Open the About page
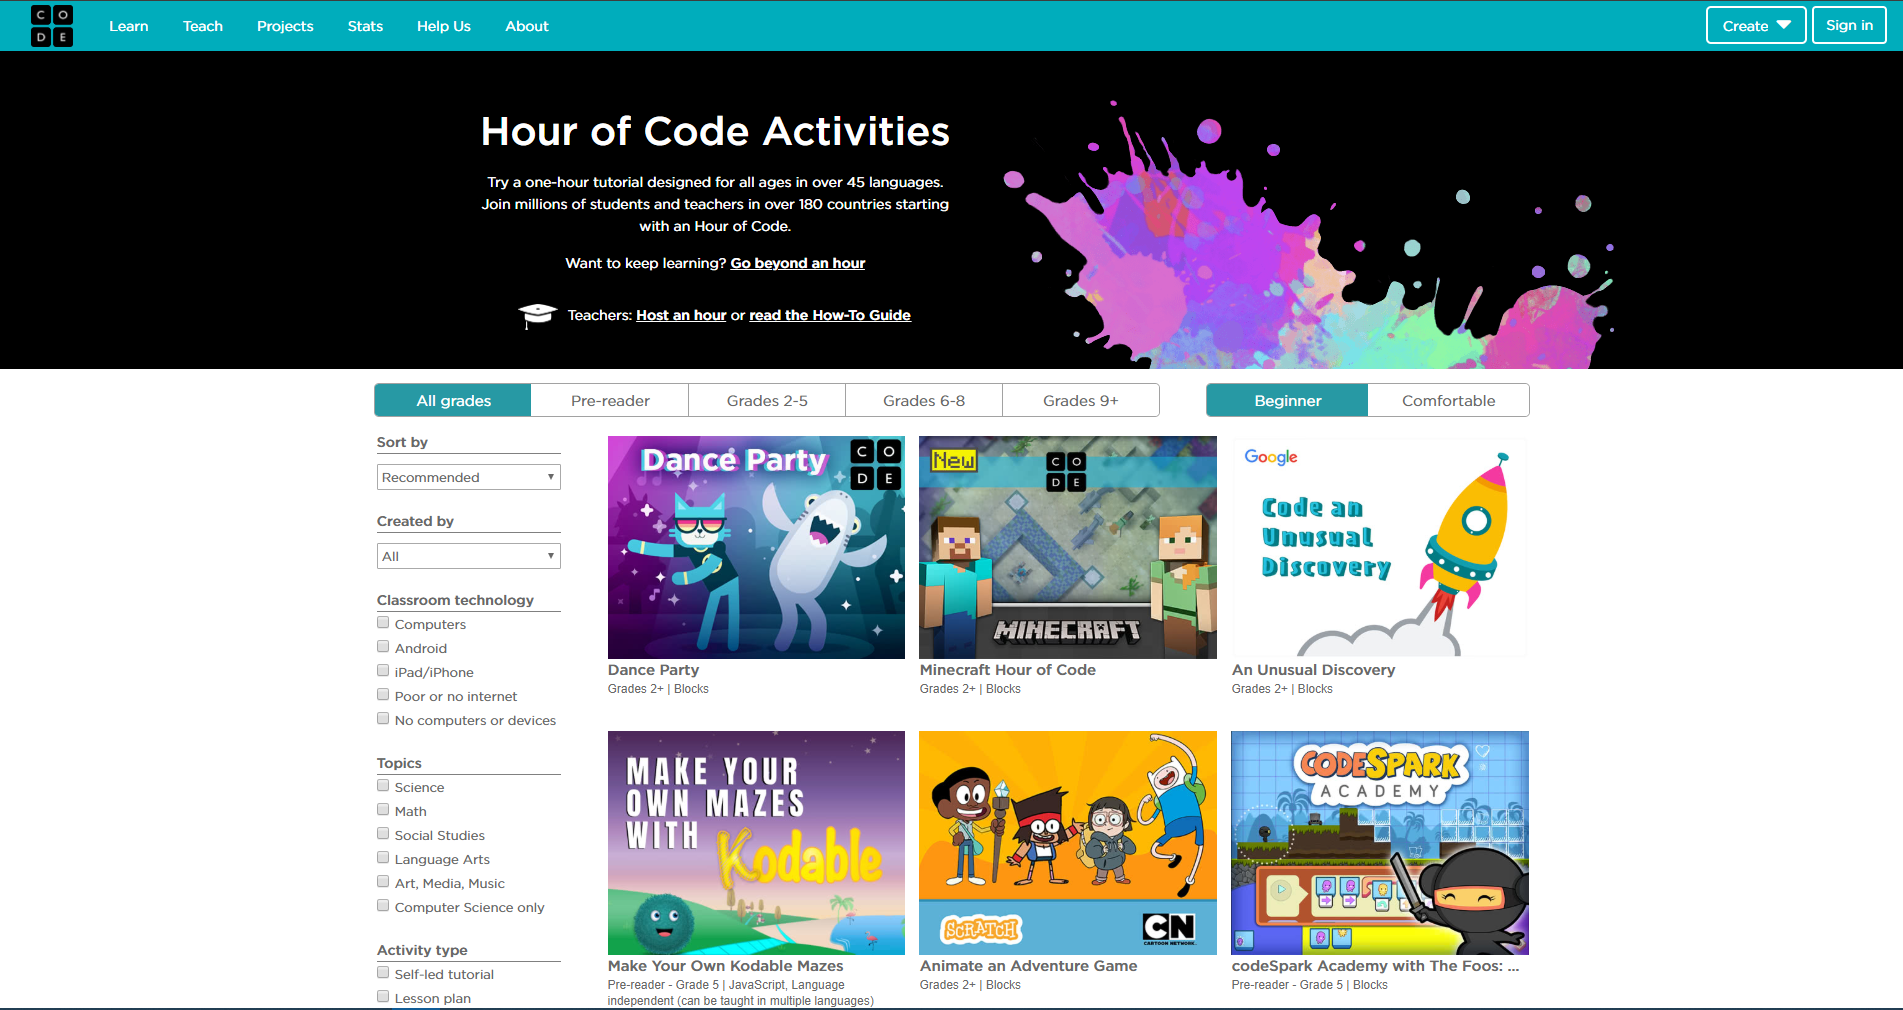This screenshot has height=1010, width=1903. [x=527, y=26]
